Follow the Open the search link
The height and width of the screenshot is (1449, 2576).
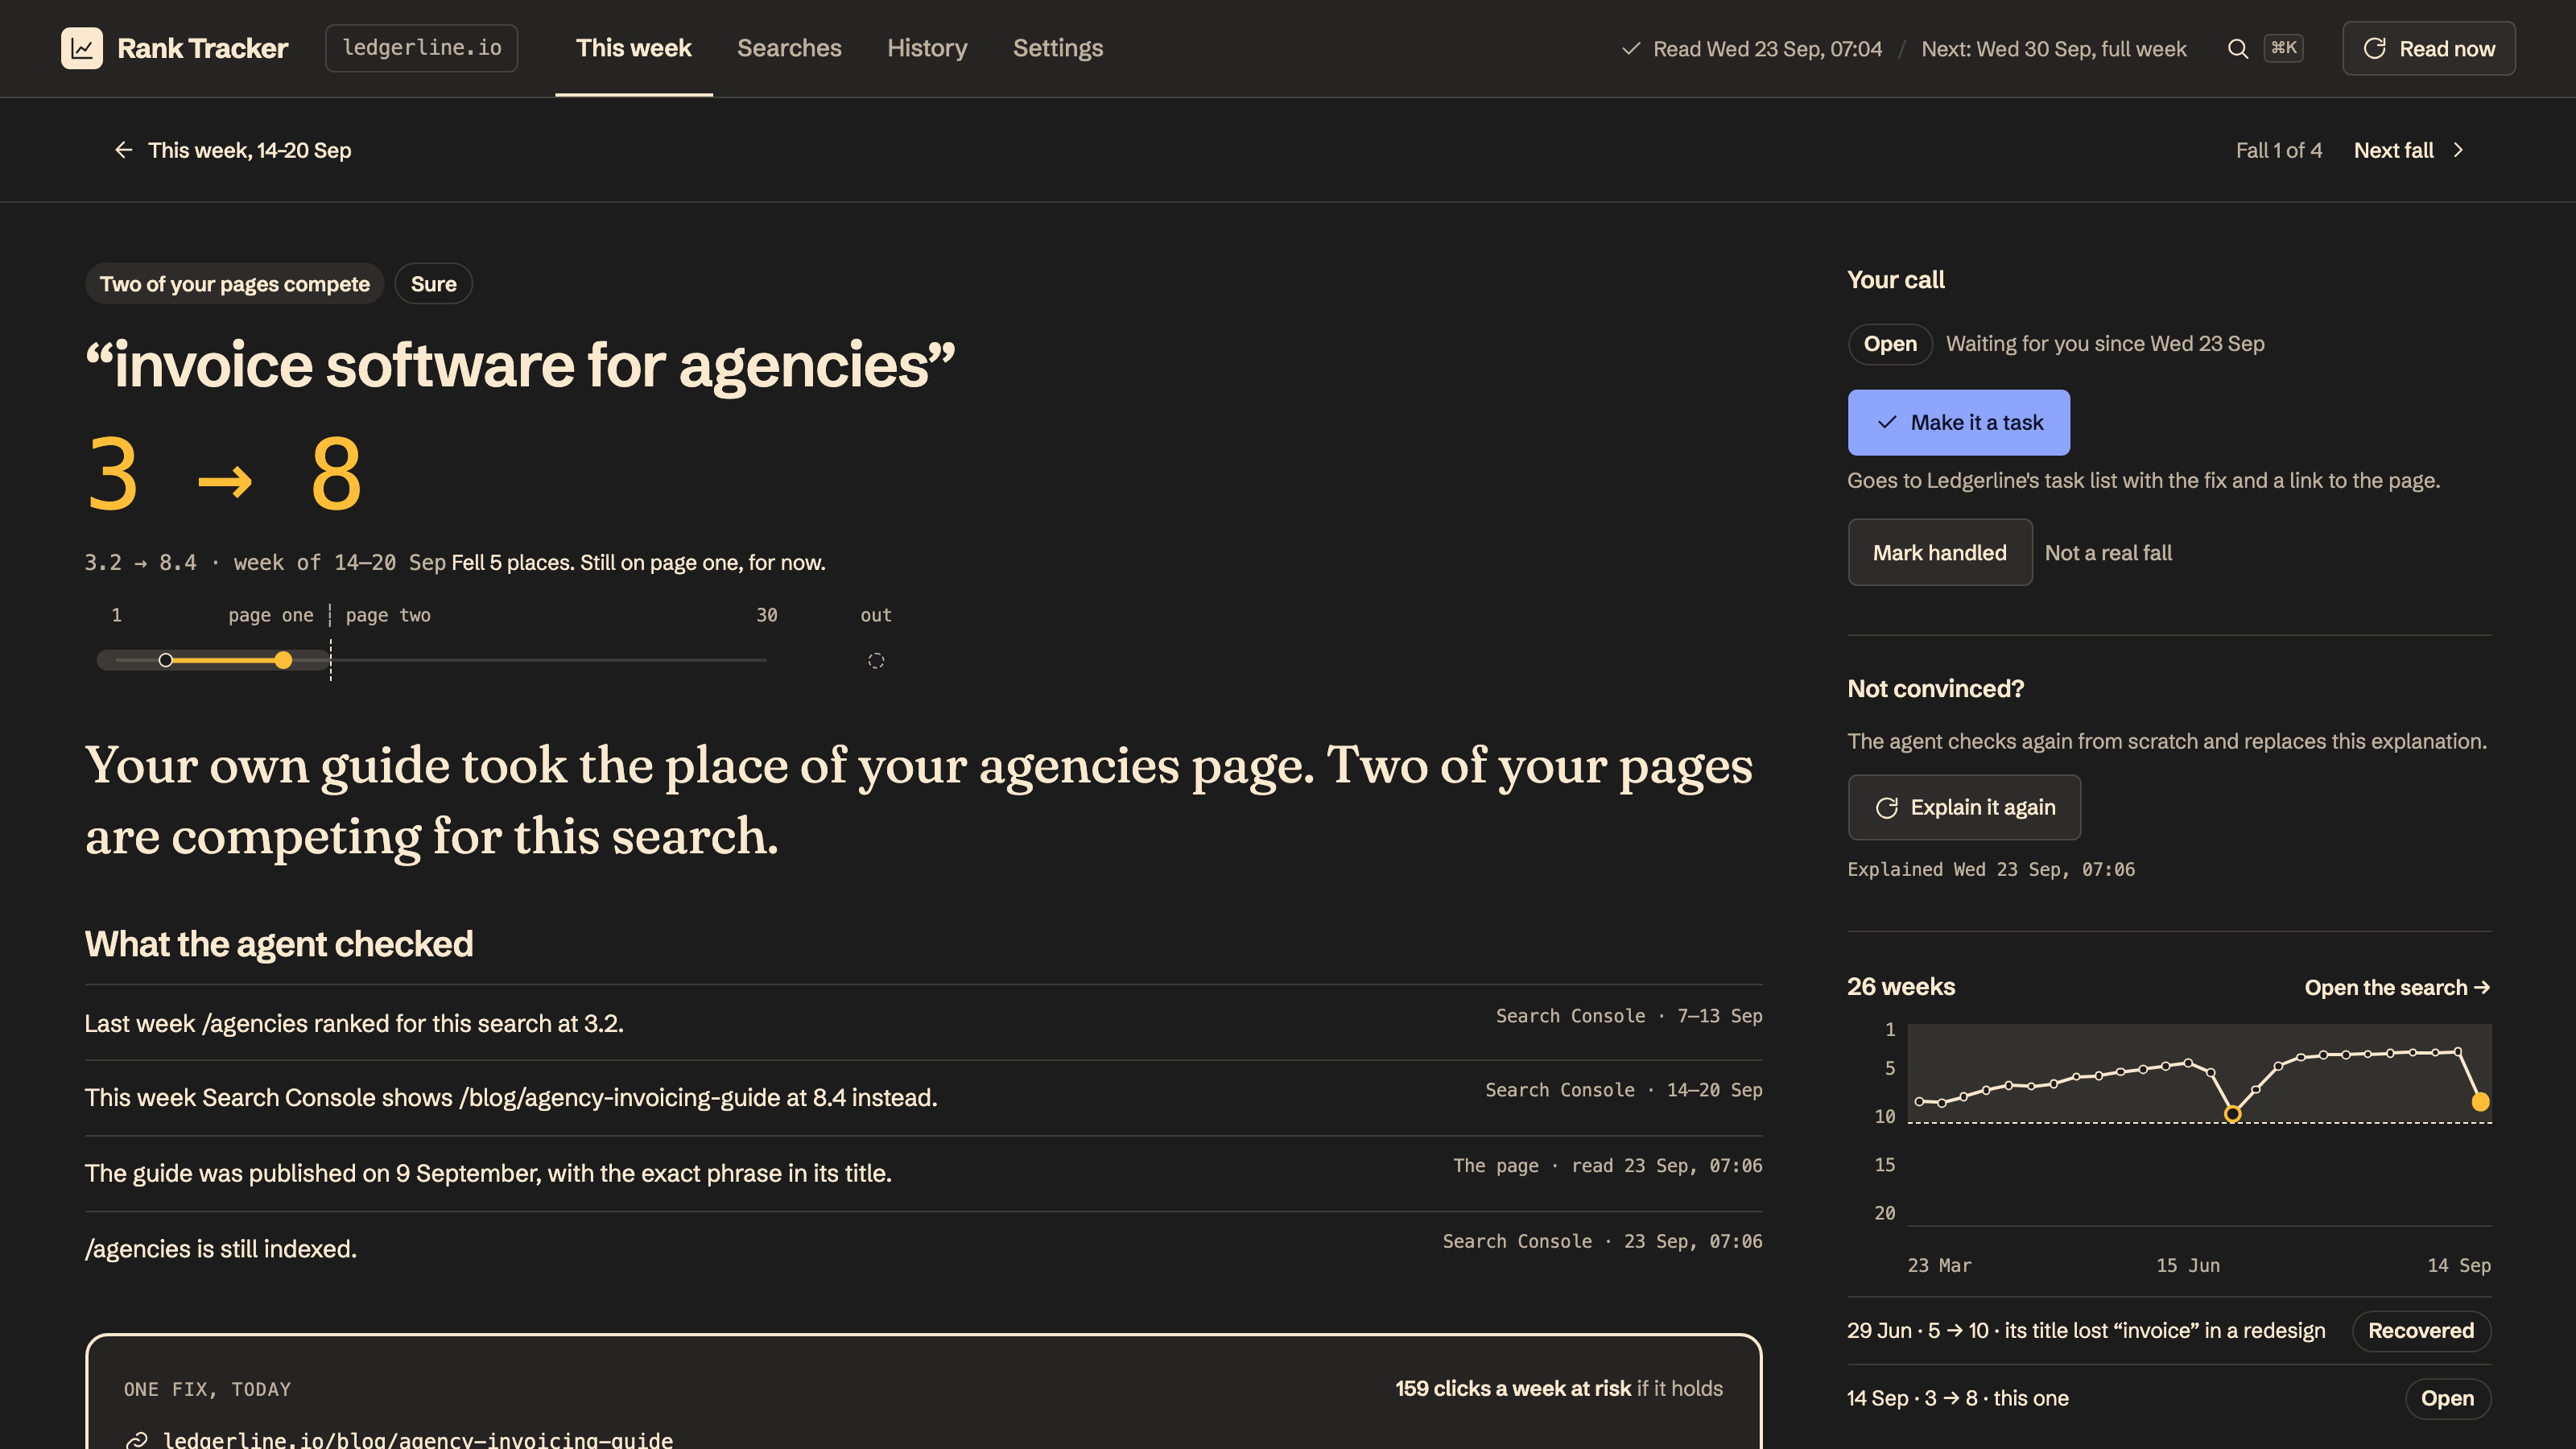[2398, 987]
